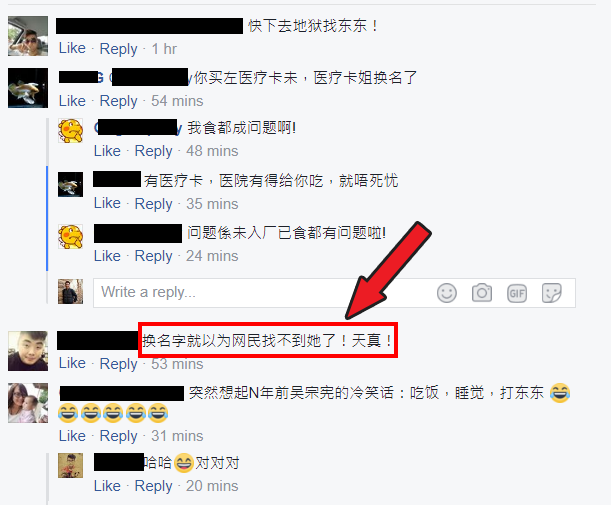
Task: Open yellow cartoon avatar on 48 mins reply
Action: click(x=71, y=131)
